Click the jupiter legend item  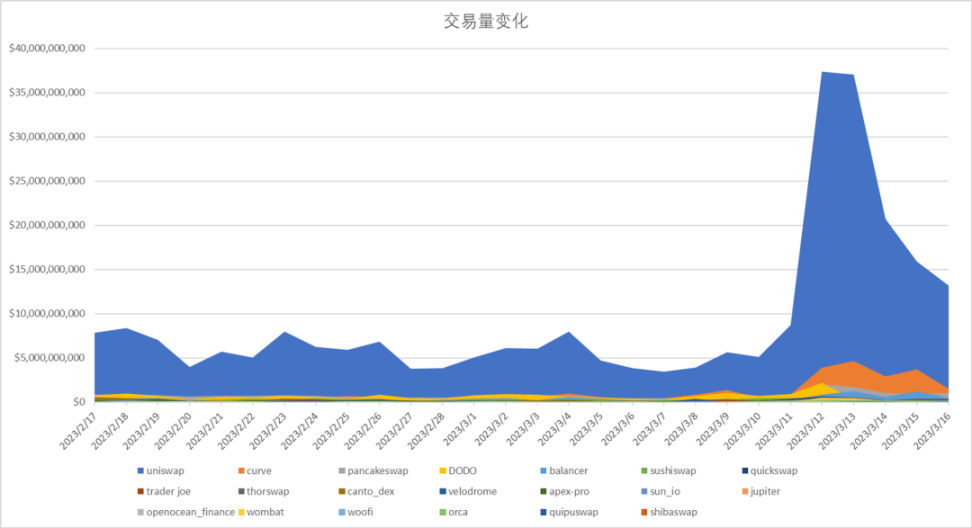click(759, 491)
